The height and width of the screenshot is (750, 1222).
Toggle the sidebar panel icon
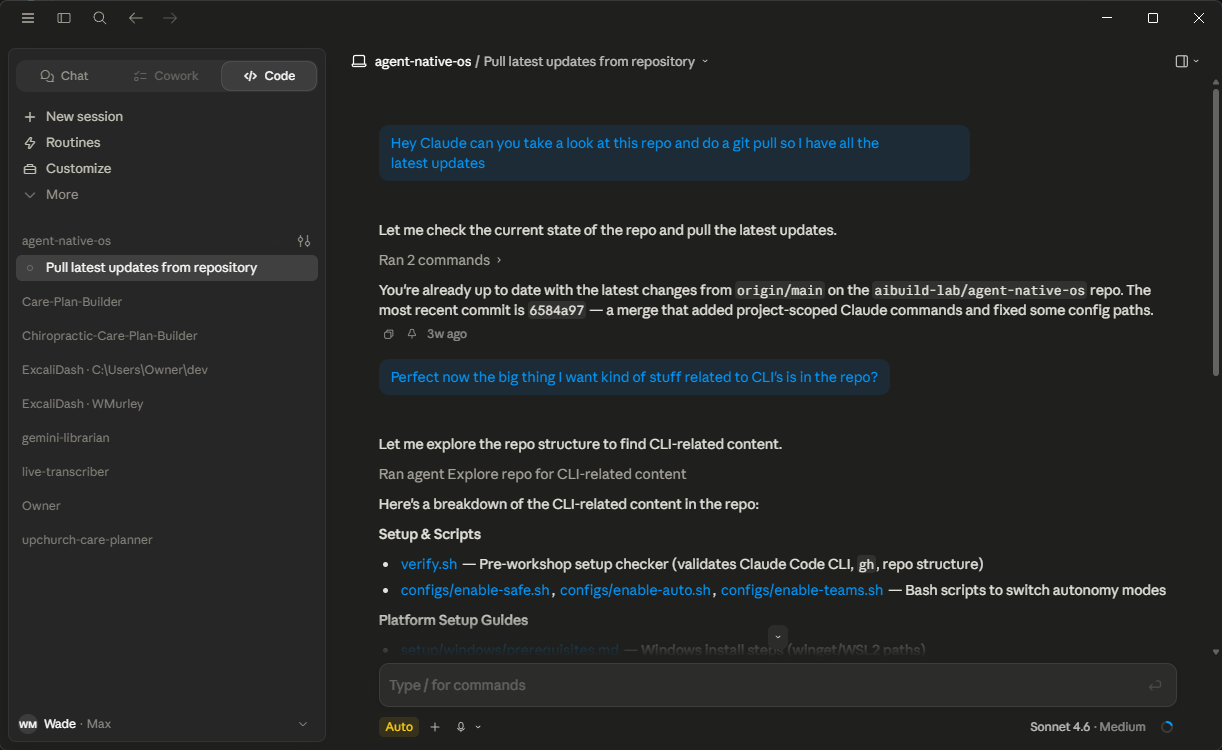pyautogui.click(x=64, y=18)
